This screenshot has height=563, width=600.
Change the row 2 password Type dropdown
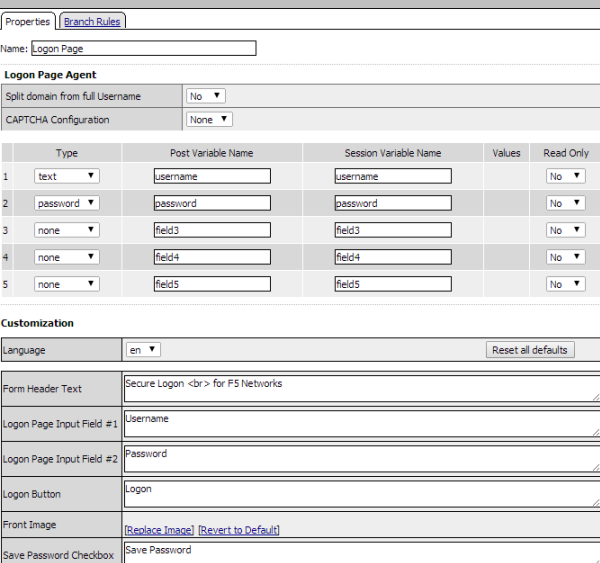(67, 203)
